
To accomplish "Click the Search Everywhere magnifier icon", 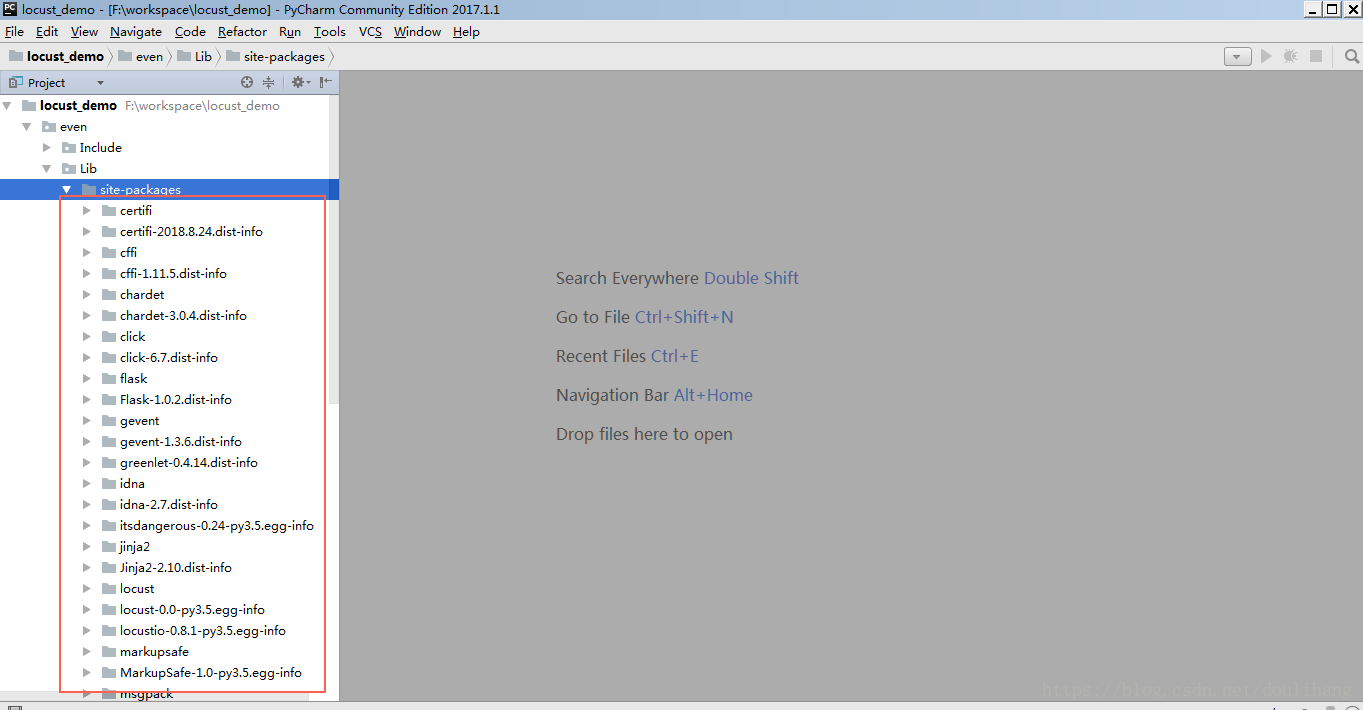I will click(1351, 57).
